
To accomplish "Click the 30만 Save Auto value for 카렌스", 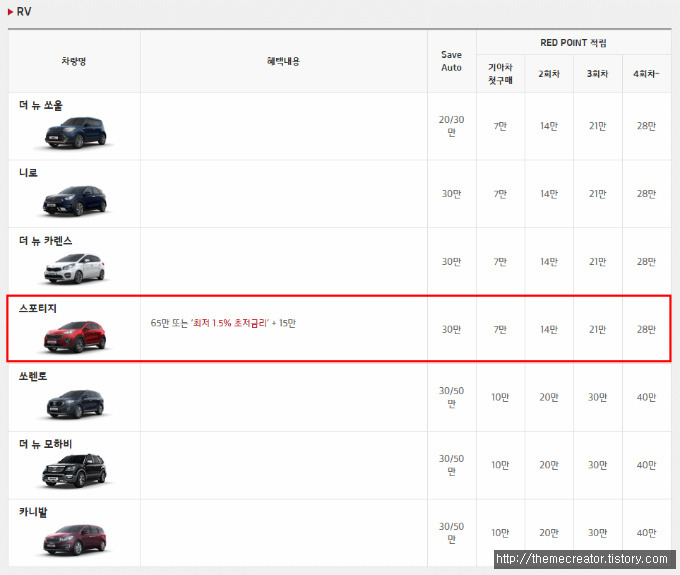I will click(x=451, y=261).
